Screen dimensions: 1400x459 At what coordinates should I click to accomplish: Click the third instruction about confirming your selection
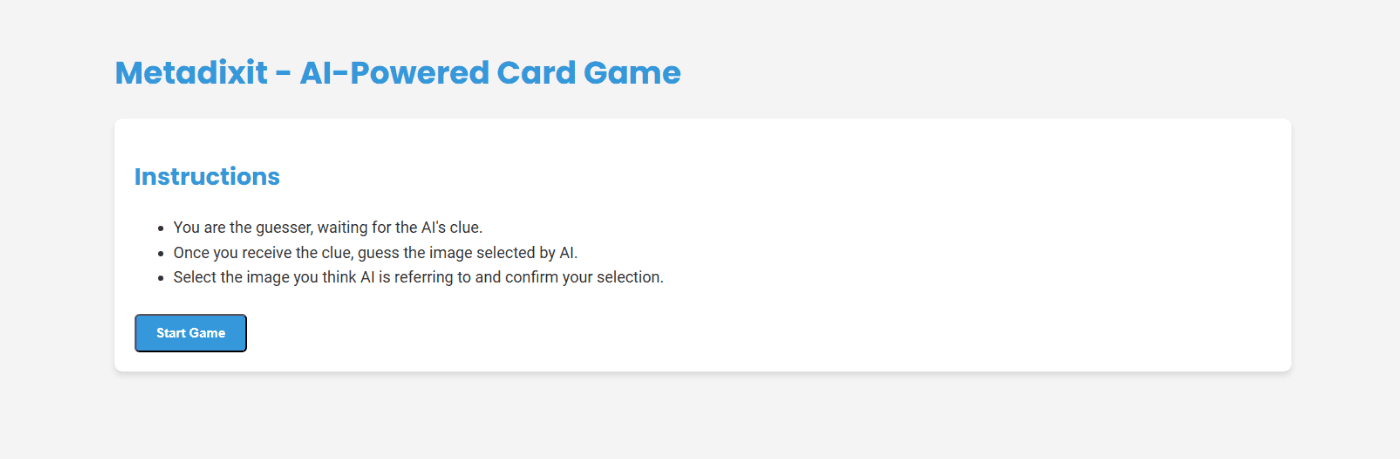418,277
